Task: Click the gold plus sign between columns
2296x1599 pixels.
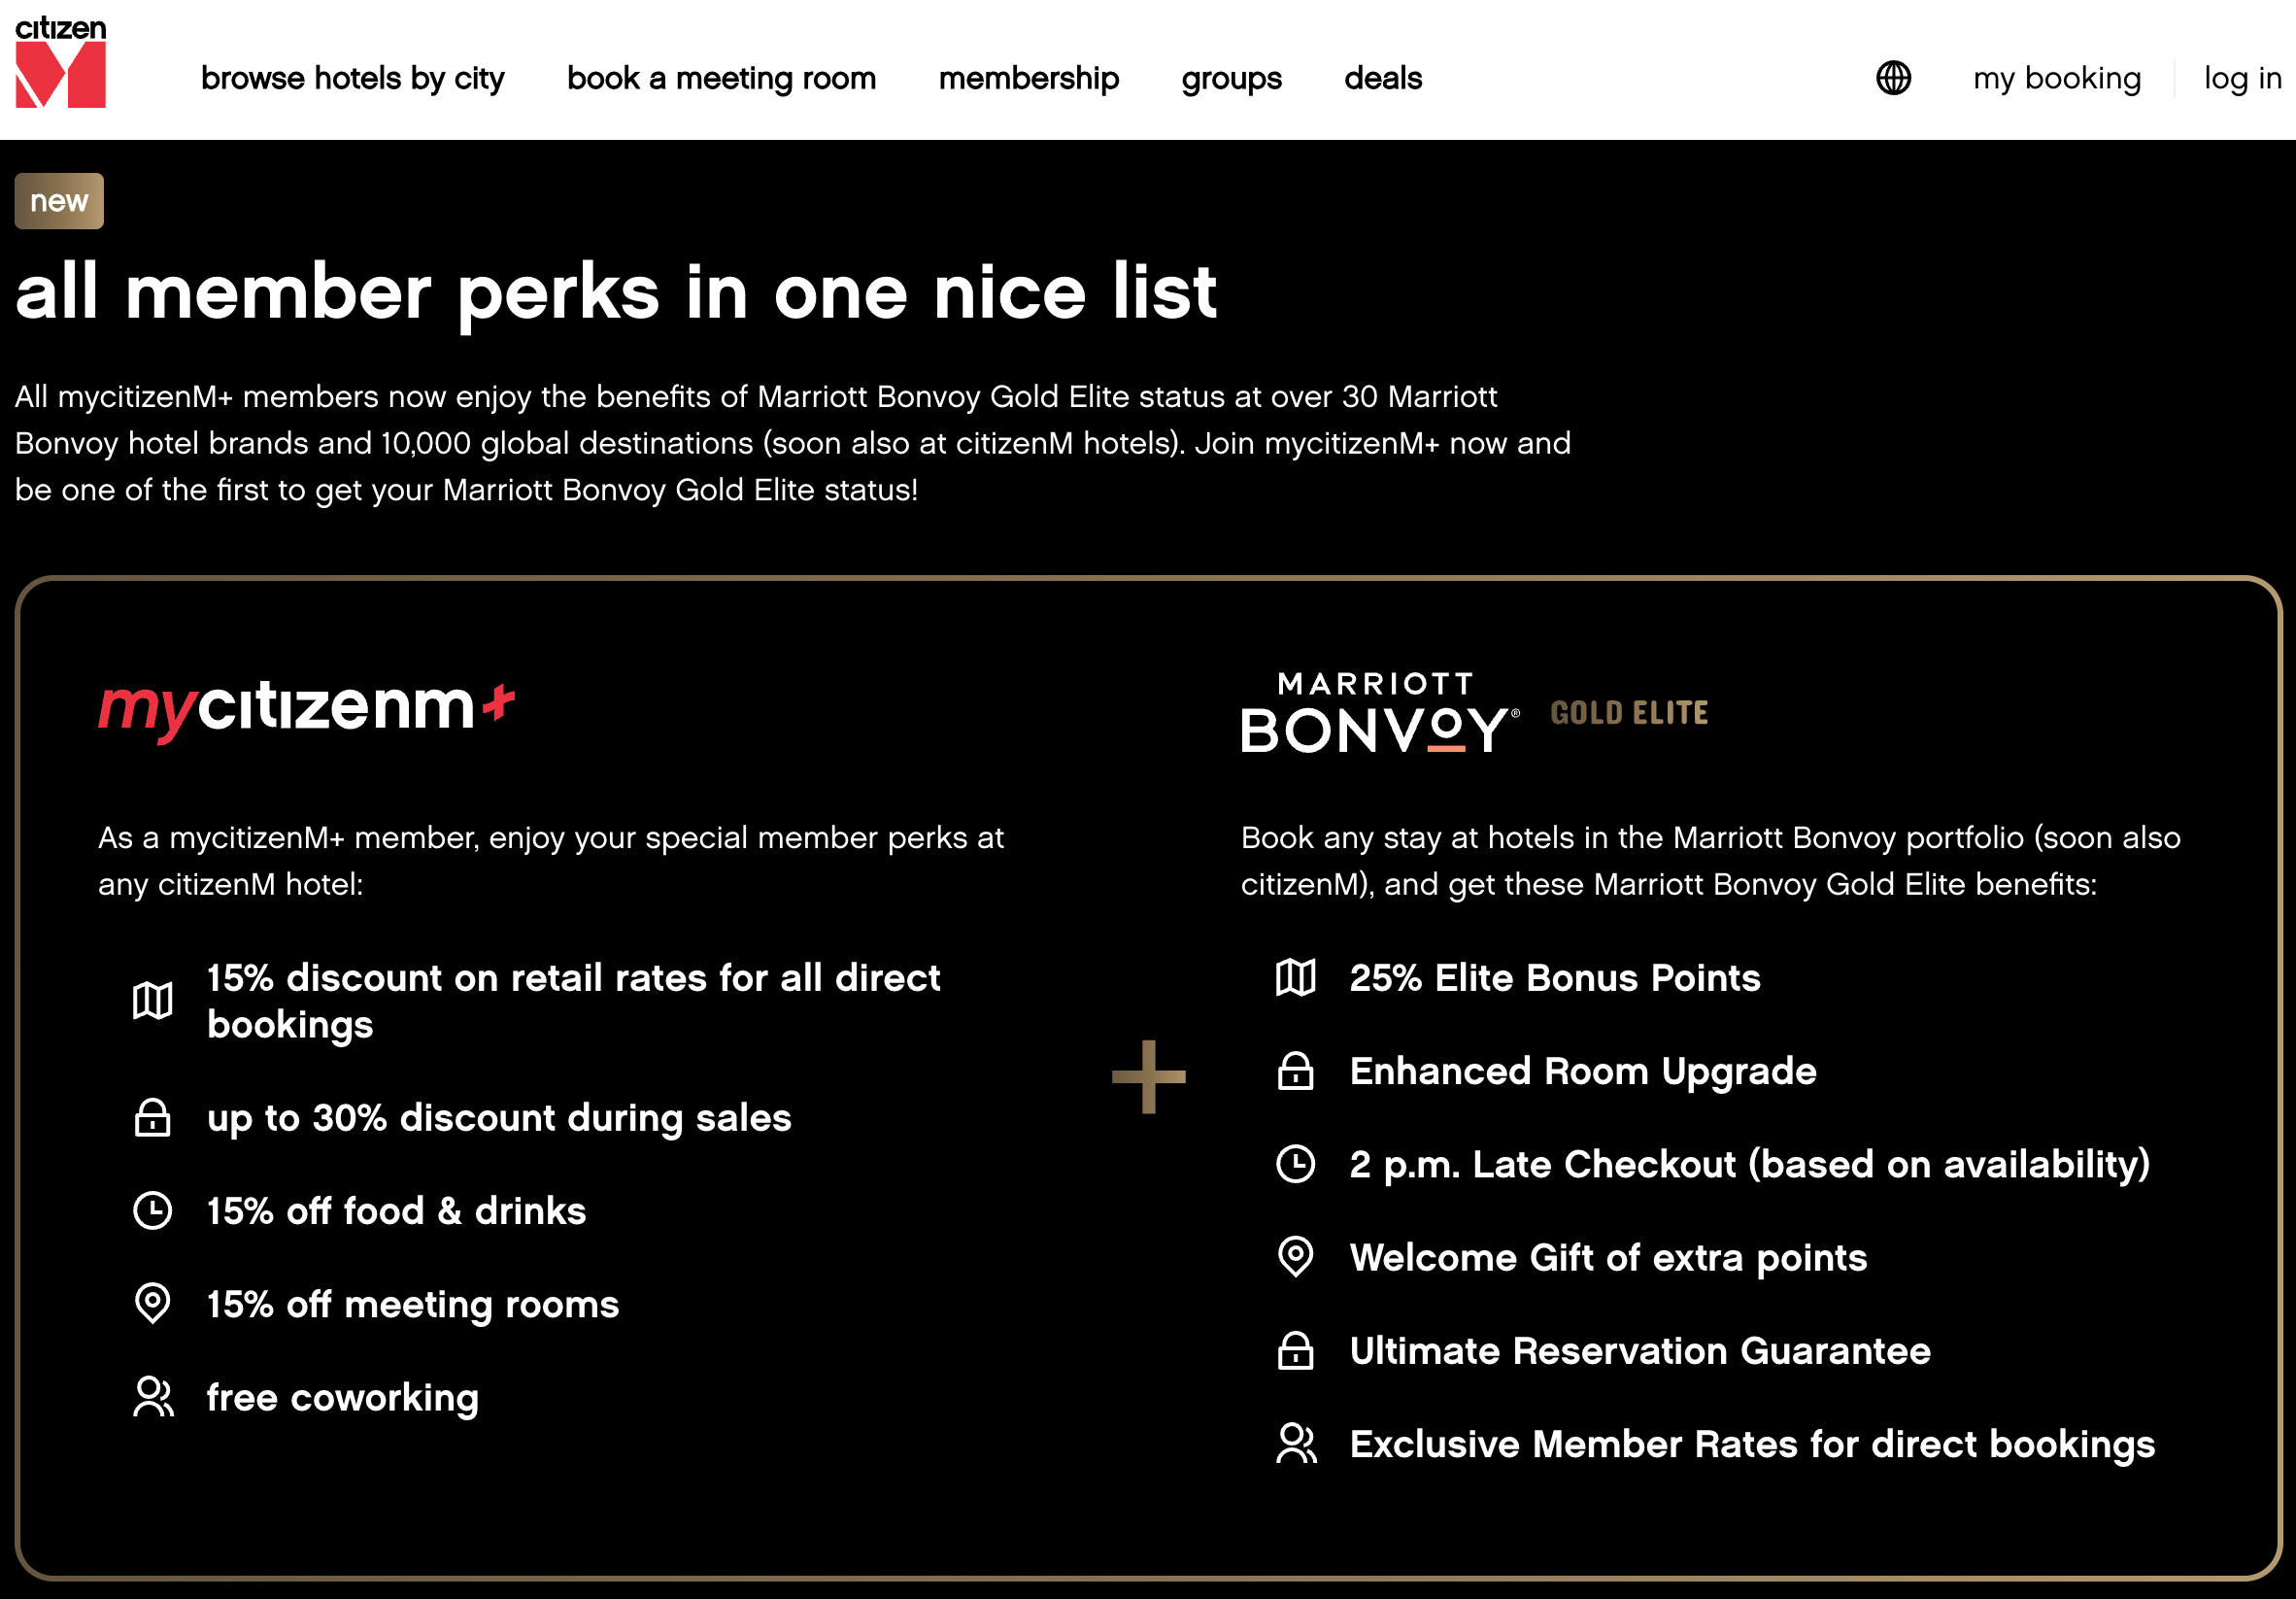Action: tap(1148, 1077)
